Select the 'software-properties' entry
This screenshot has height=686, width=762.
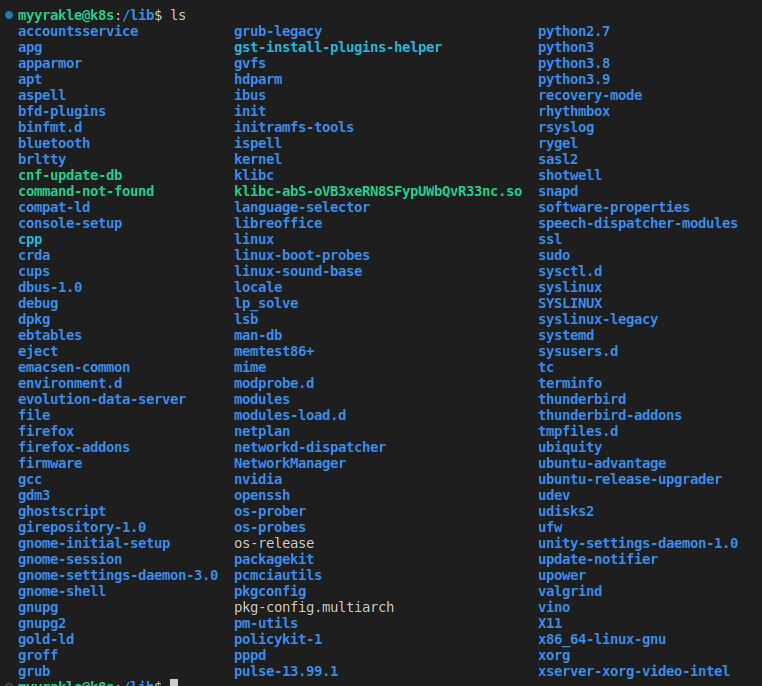[614, 207]
